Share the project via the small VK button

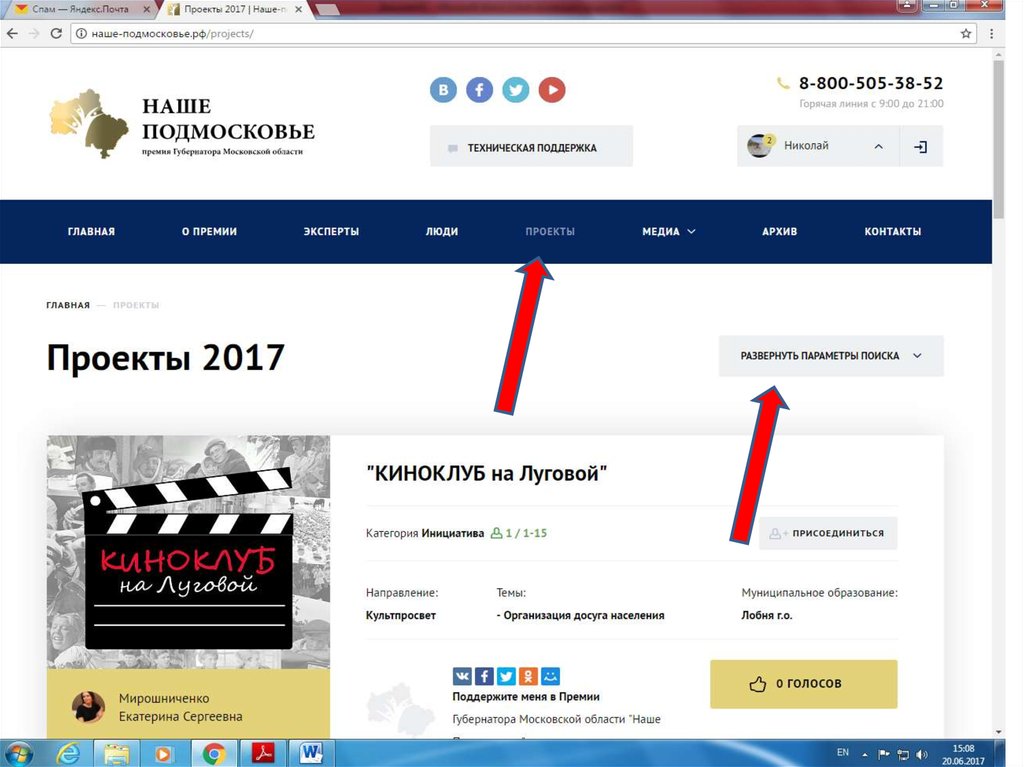click(x=462, y=676)
